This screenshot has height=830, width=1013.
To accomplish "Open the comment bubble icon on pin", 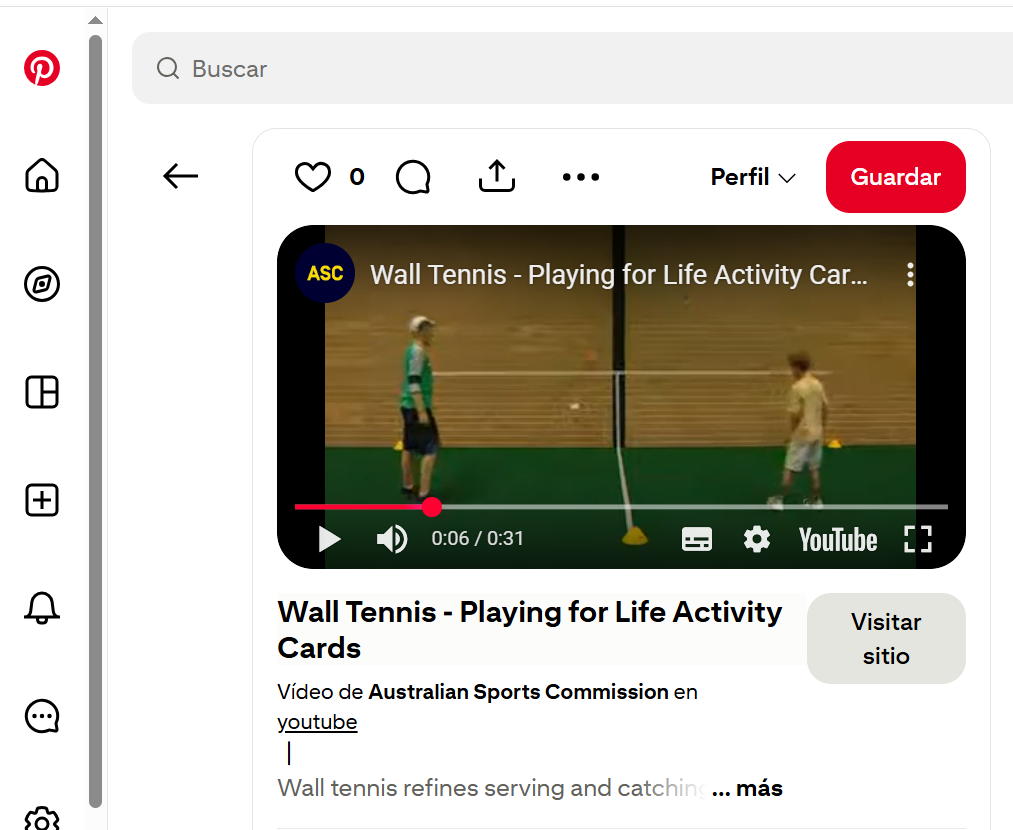I will tap(413, 177).
